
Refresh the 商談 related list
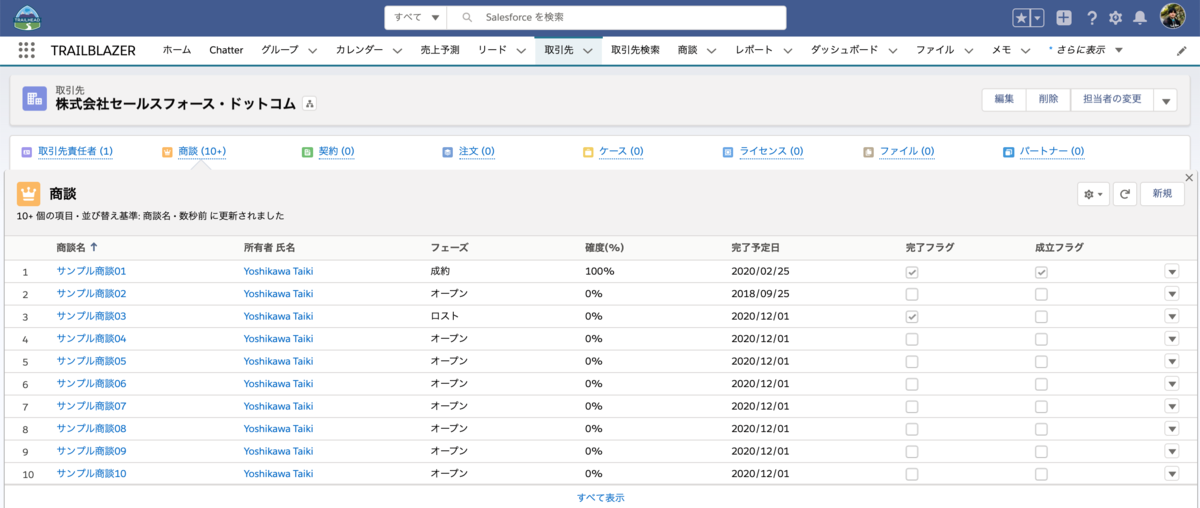pos(1127,194)
